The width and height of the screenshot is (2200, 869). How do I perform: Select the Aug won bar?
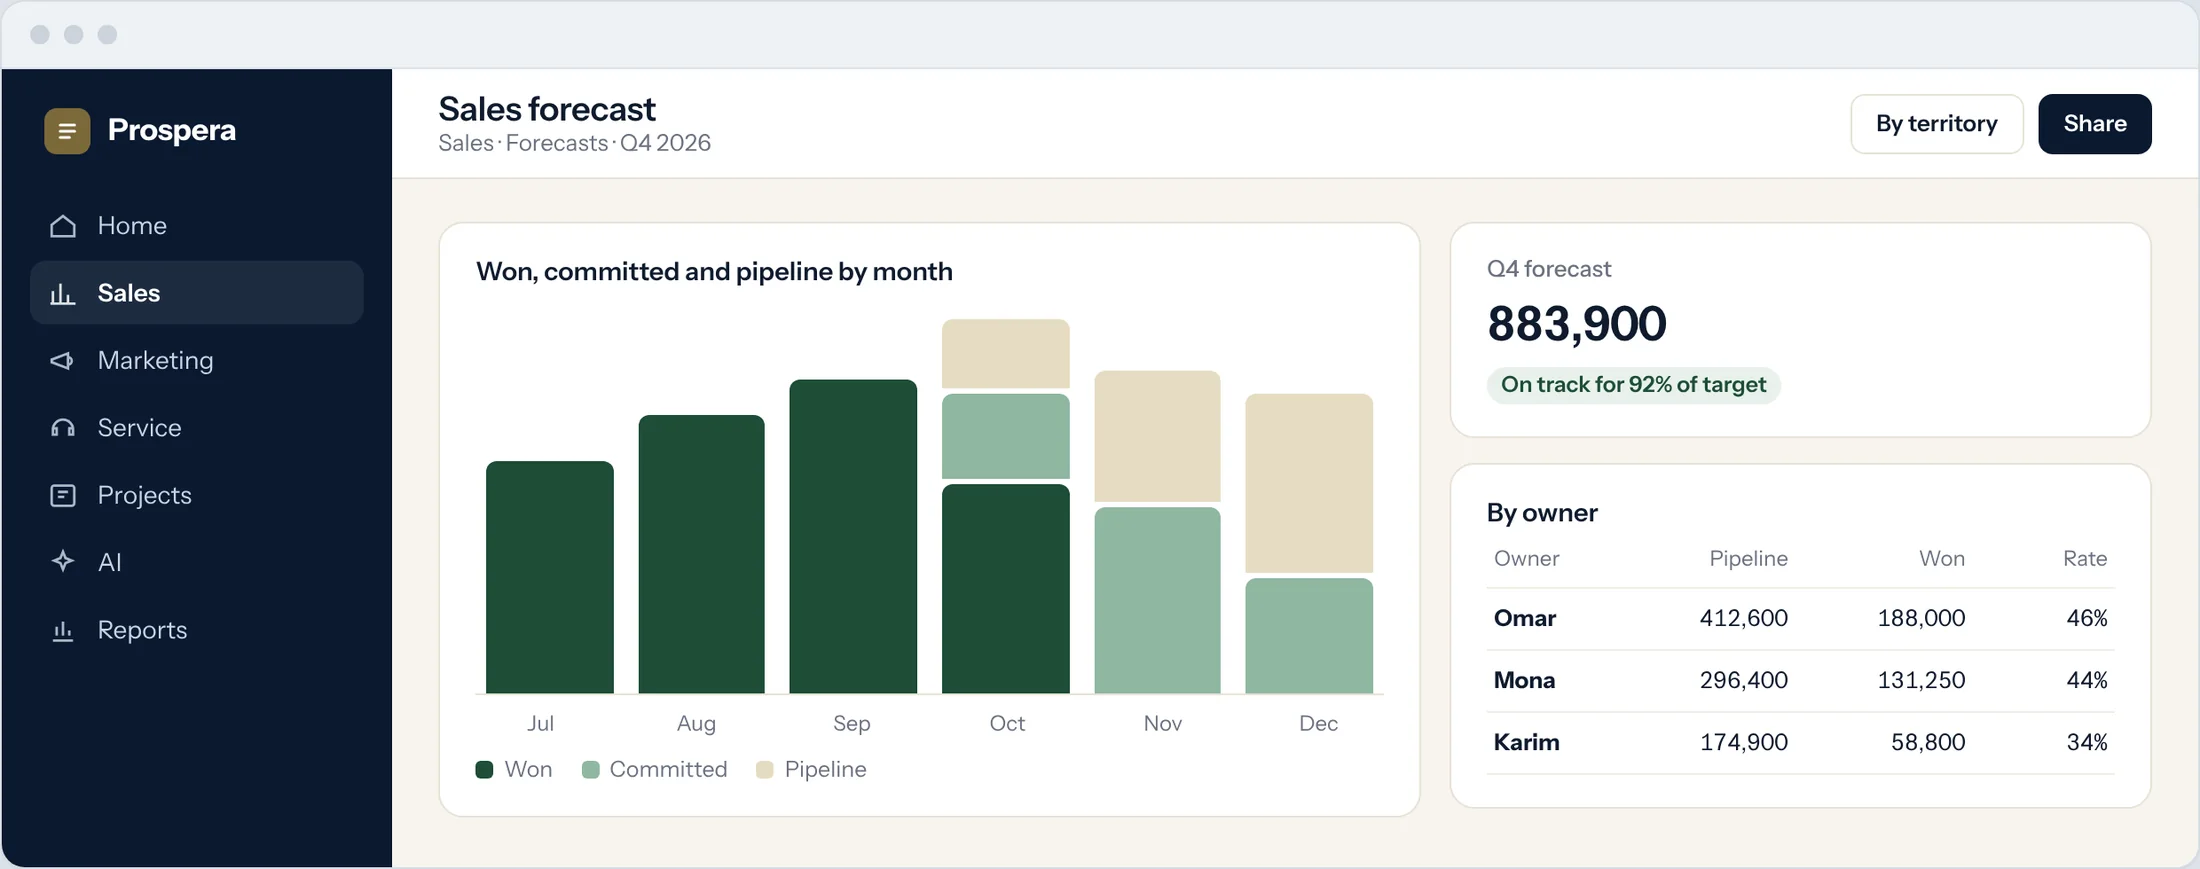701,554
